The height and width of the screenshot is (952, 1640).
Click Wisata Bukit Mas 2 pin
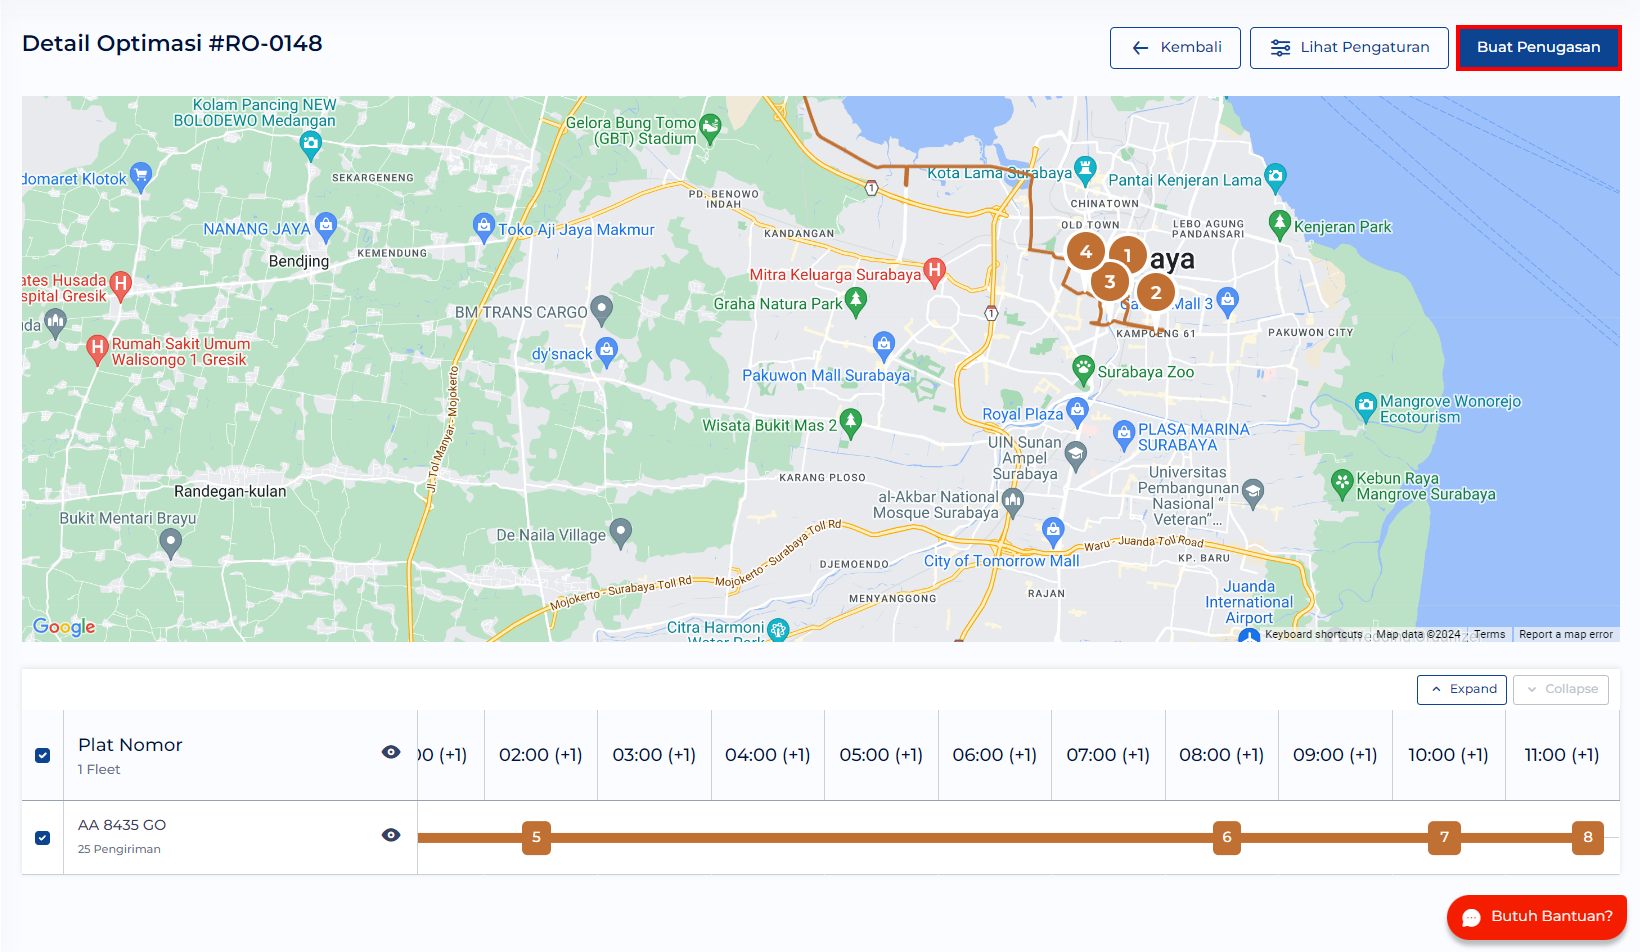(850, 423)
